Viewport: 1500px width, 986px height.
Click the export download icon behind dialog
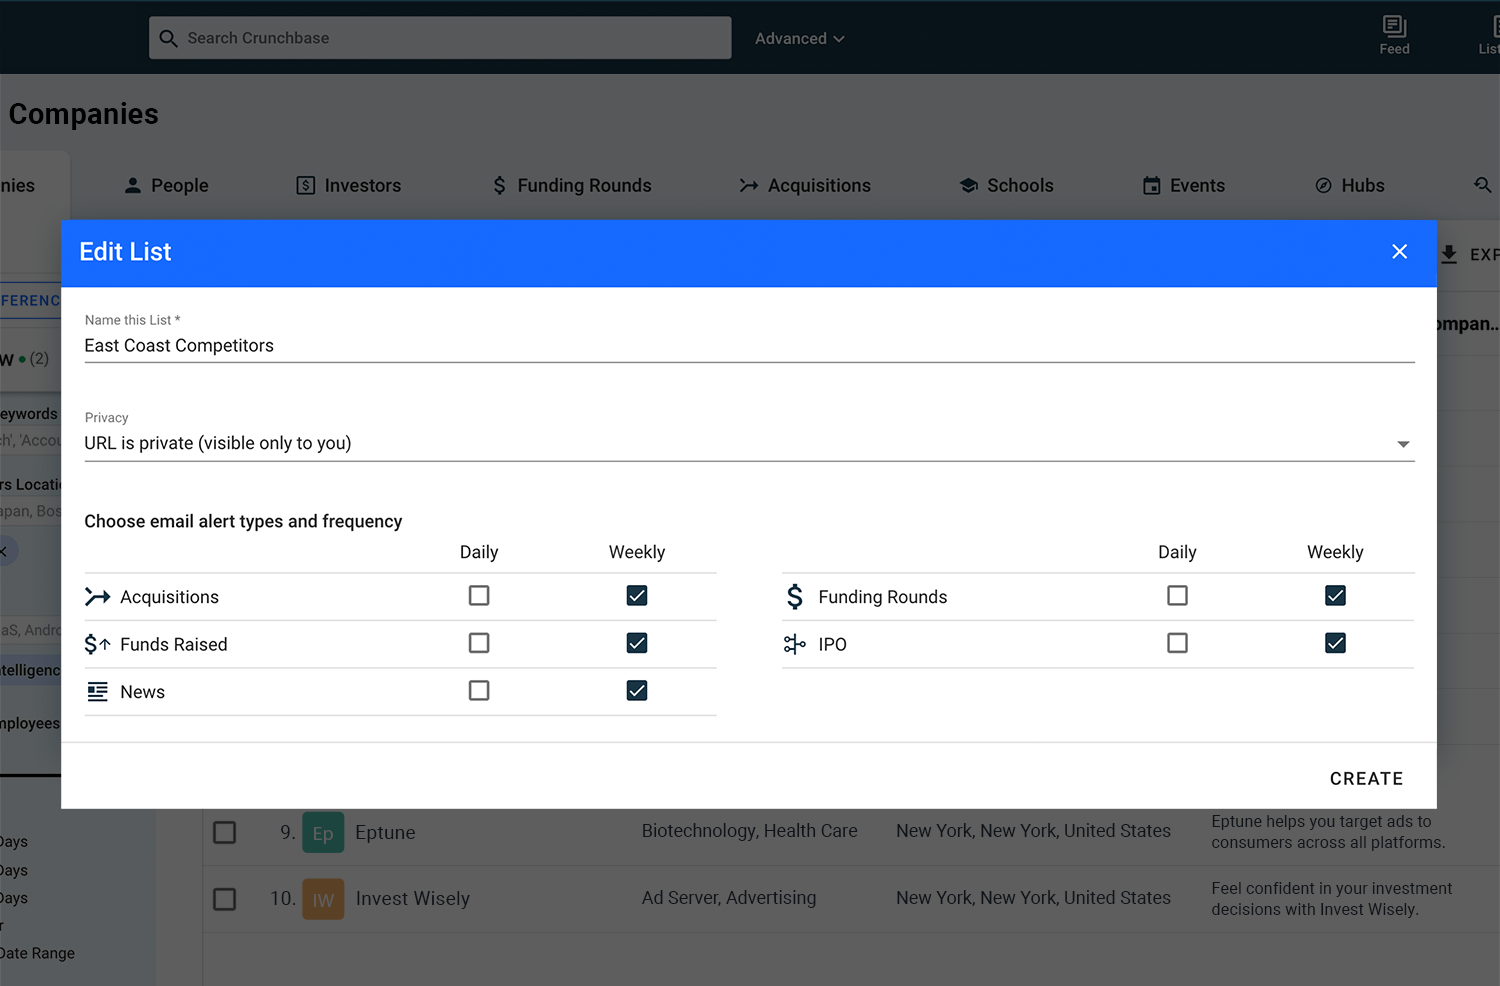click(1449, 254)
